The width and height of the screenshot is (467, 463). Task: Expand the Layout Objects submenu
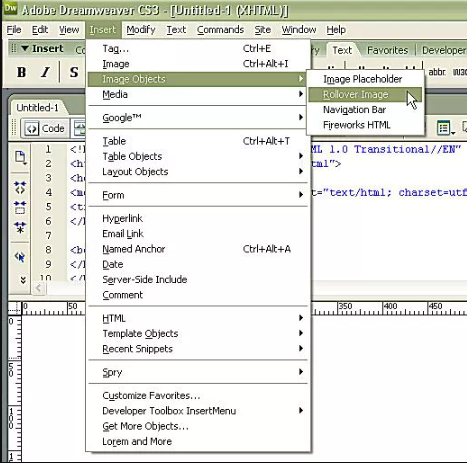click(x=197, y=172)
